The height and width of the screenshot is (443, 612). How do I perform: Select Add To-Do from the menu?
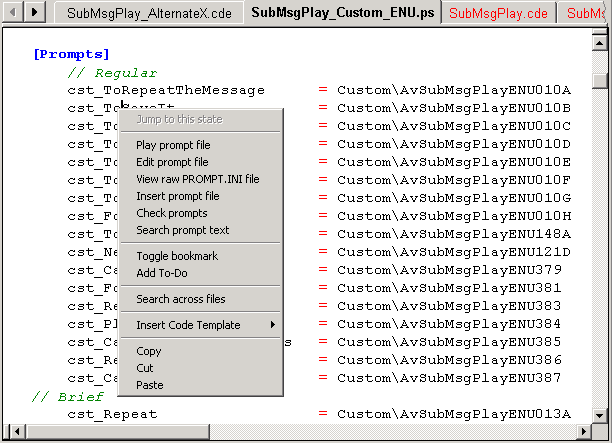pyautogui.click(x=161, y=273)
